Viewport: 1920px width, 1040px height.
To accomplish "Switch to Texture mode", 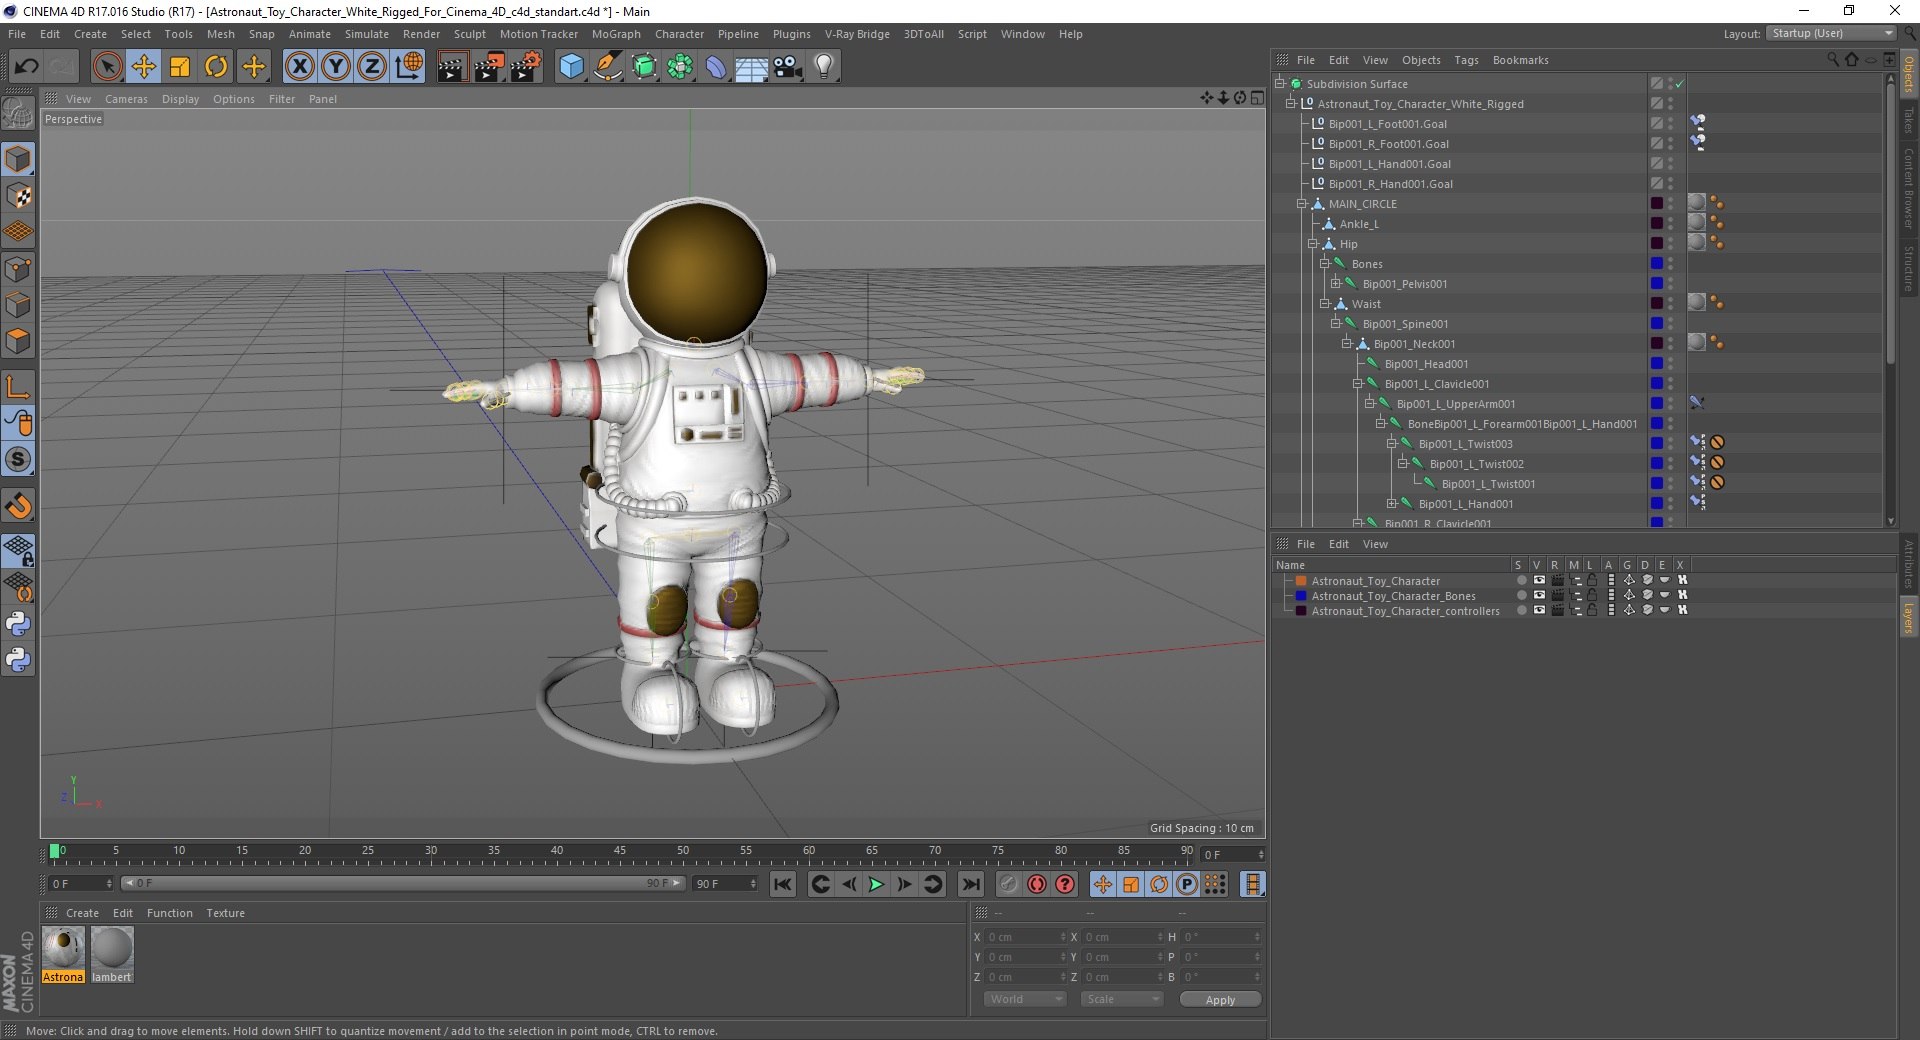I will point(18,196).
